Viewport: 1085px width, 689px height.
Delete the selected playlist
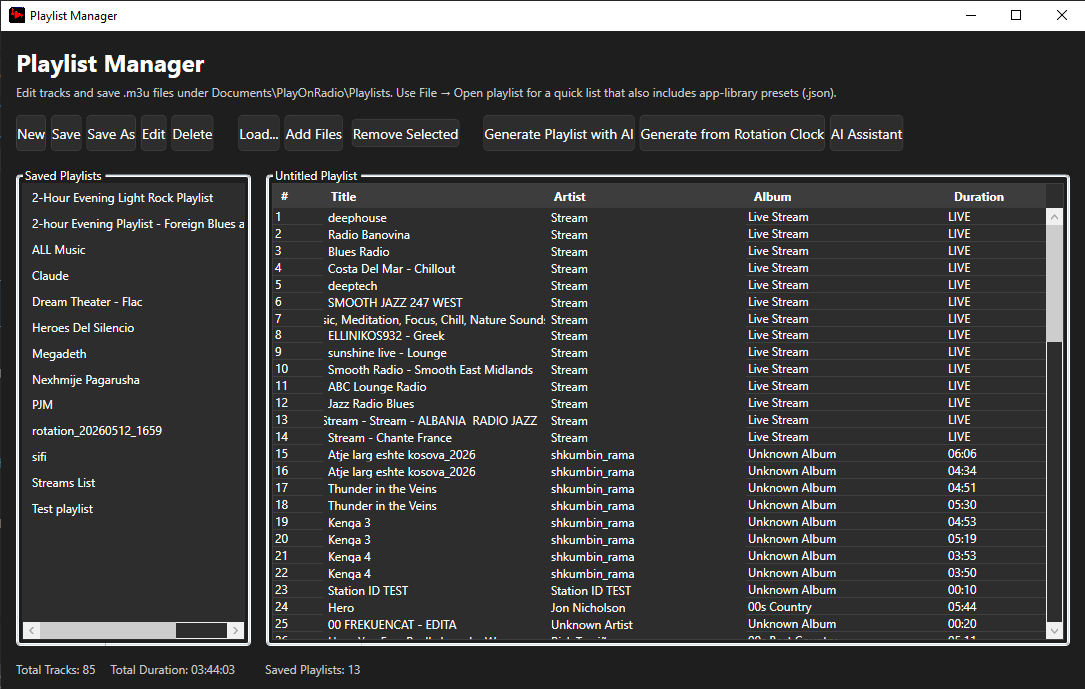pyautogui.click(x=192, y=134)
